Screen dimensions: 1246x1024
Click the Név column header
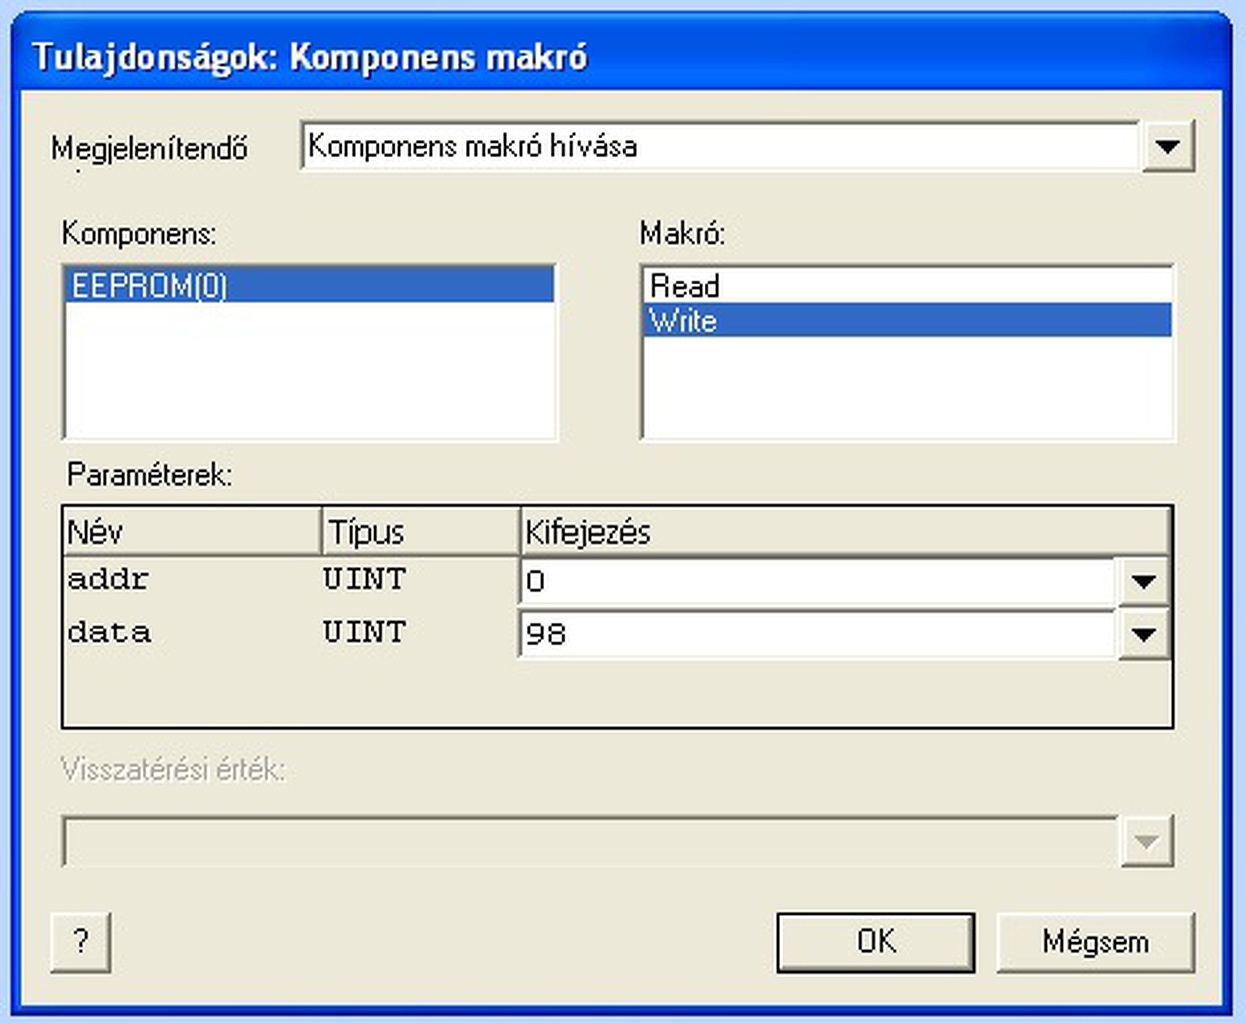192,532
